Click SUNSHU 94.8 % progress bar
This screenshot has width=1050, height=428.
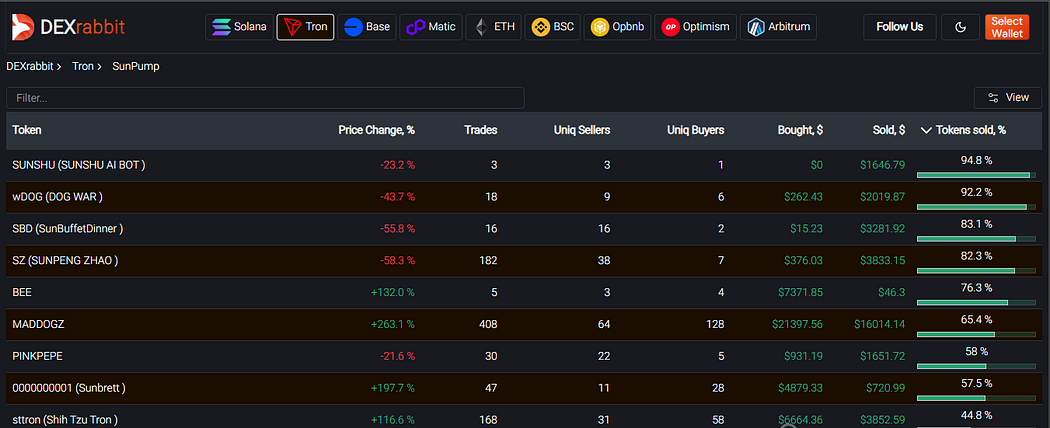pyautogui.click(x=976, y=175)
